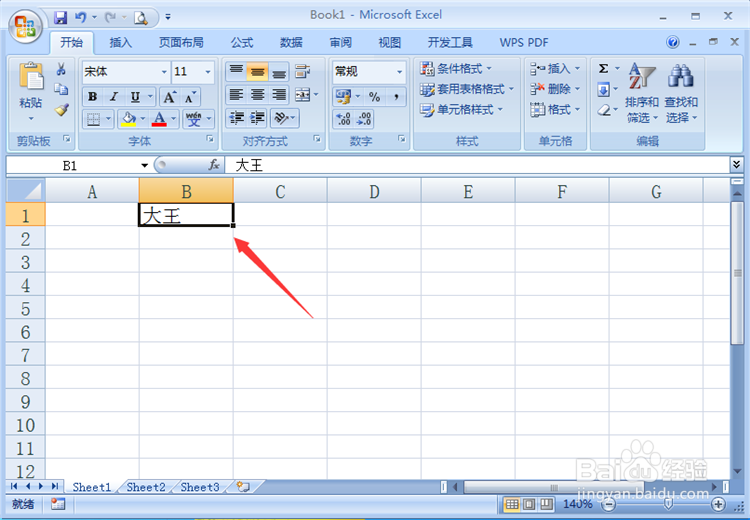Decrease font size with the small A
The image size is (750, 520).
coord(190,97)
